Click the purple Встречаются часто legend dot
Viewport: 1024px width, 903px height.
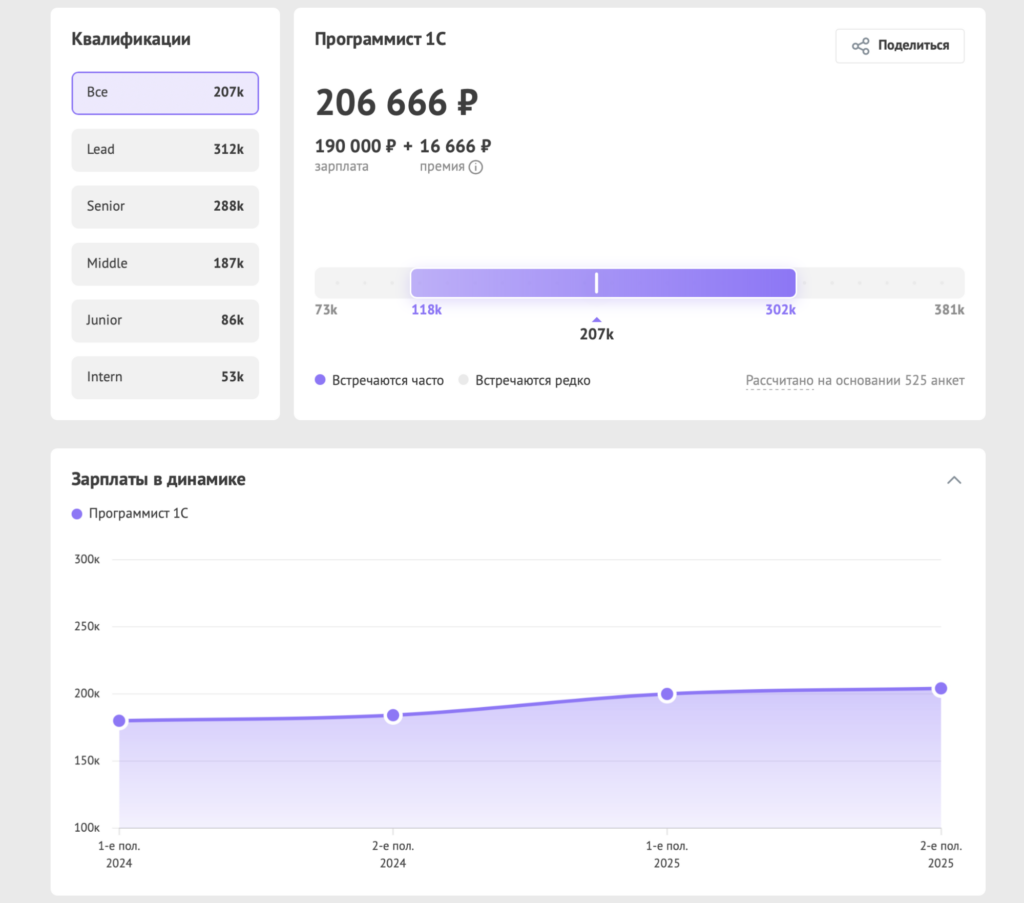pos(321,381)
